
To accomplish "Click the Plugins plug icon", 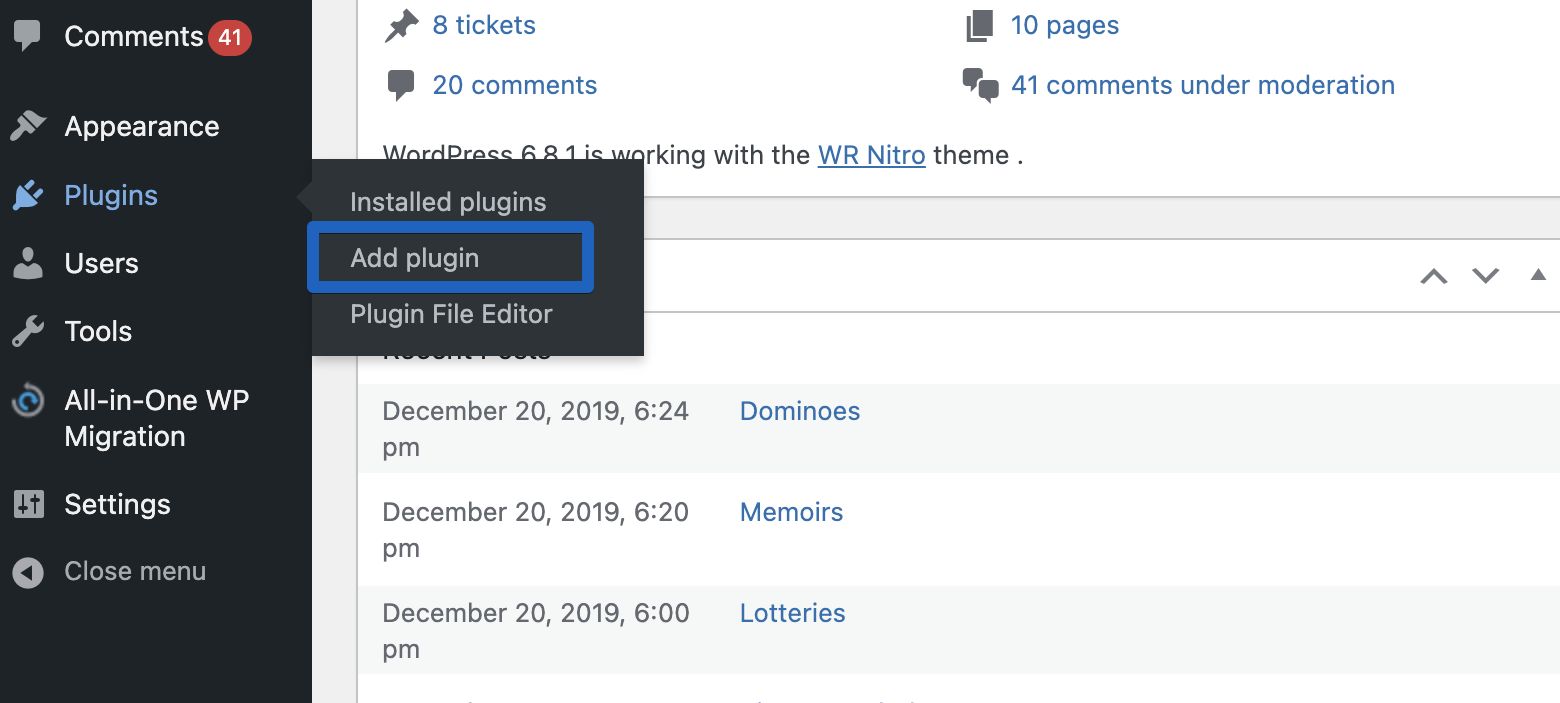I will pos(28,195).
